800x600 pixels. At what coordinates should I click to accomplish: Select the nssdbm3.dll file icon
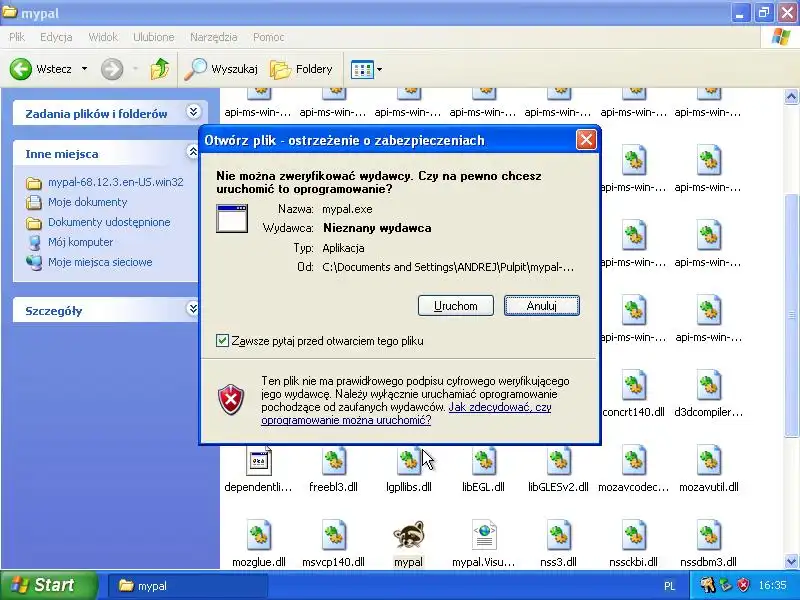[x=709, y=535]
